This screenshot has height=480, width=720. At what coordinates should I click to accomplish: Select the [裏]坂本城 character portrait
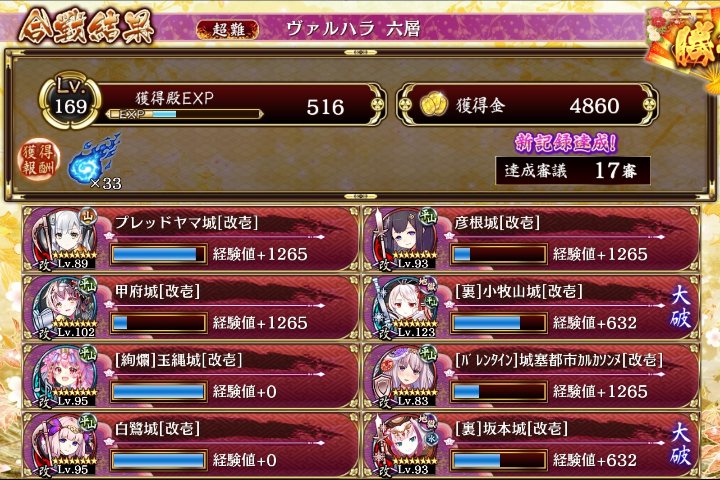(x=405, y=444)
